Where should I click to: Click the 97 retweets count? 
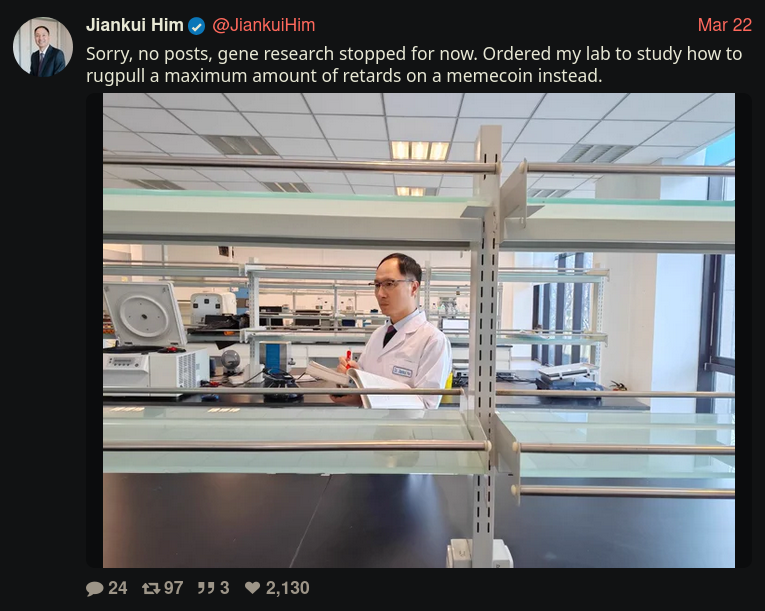[173, 588]
